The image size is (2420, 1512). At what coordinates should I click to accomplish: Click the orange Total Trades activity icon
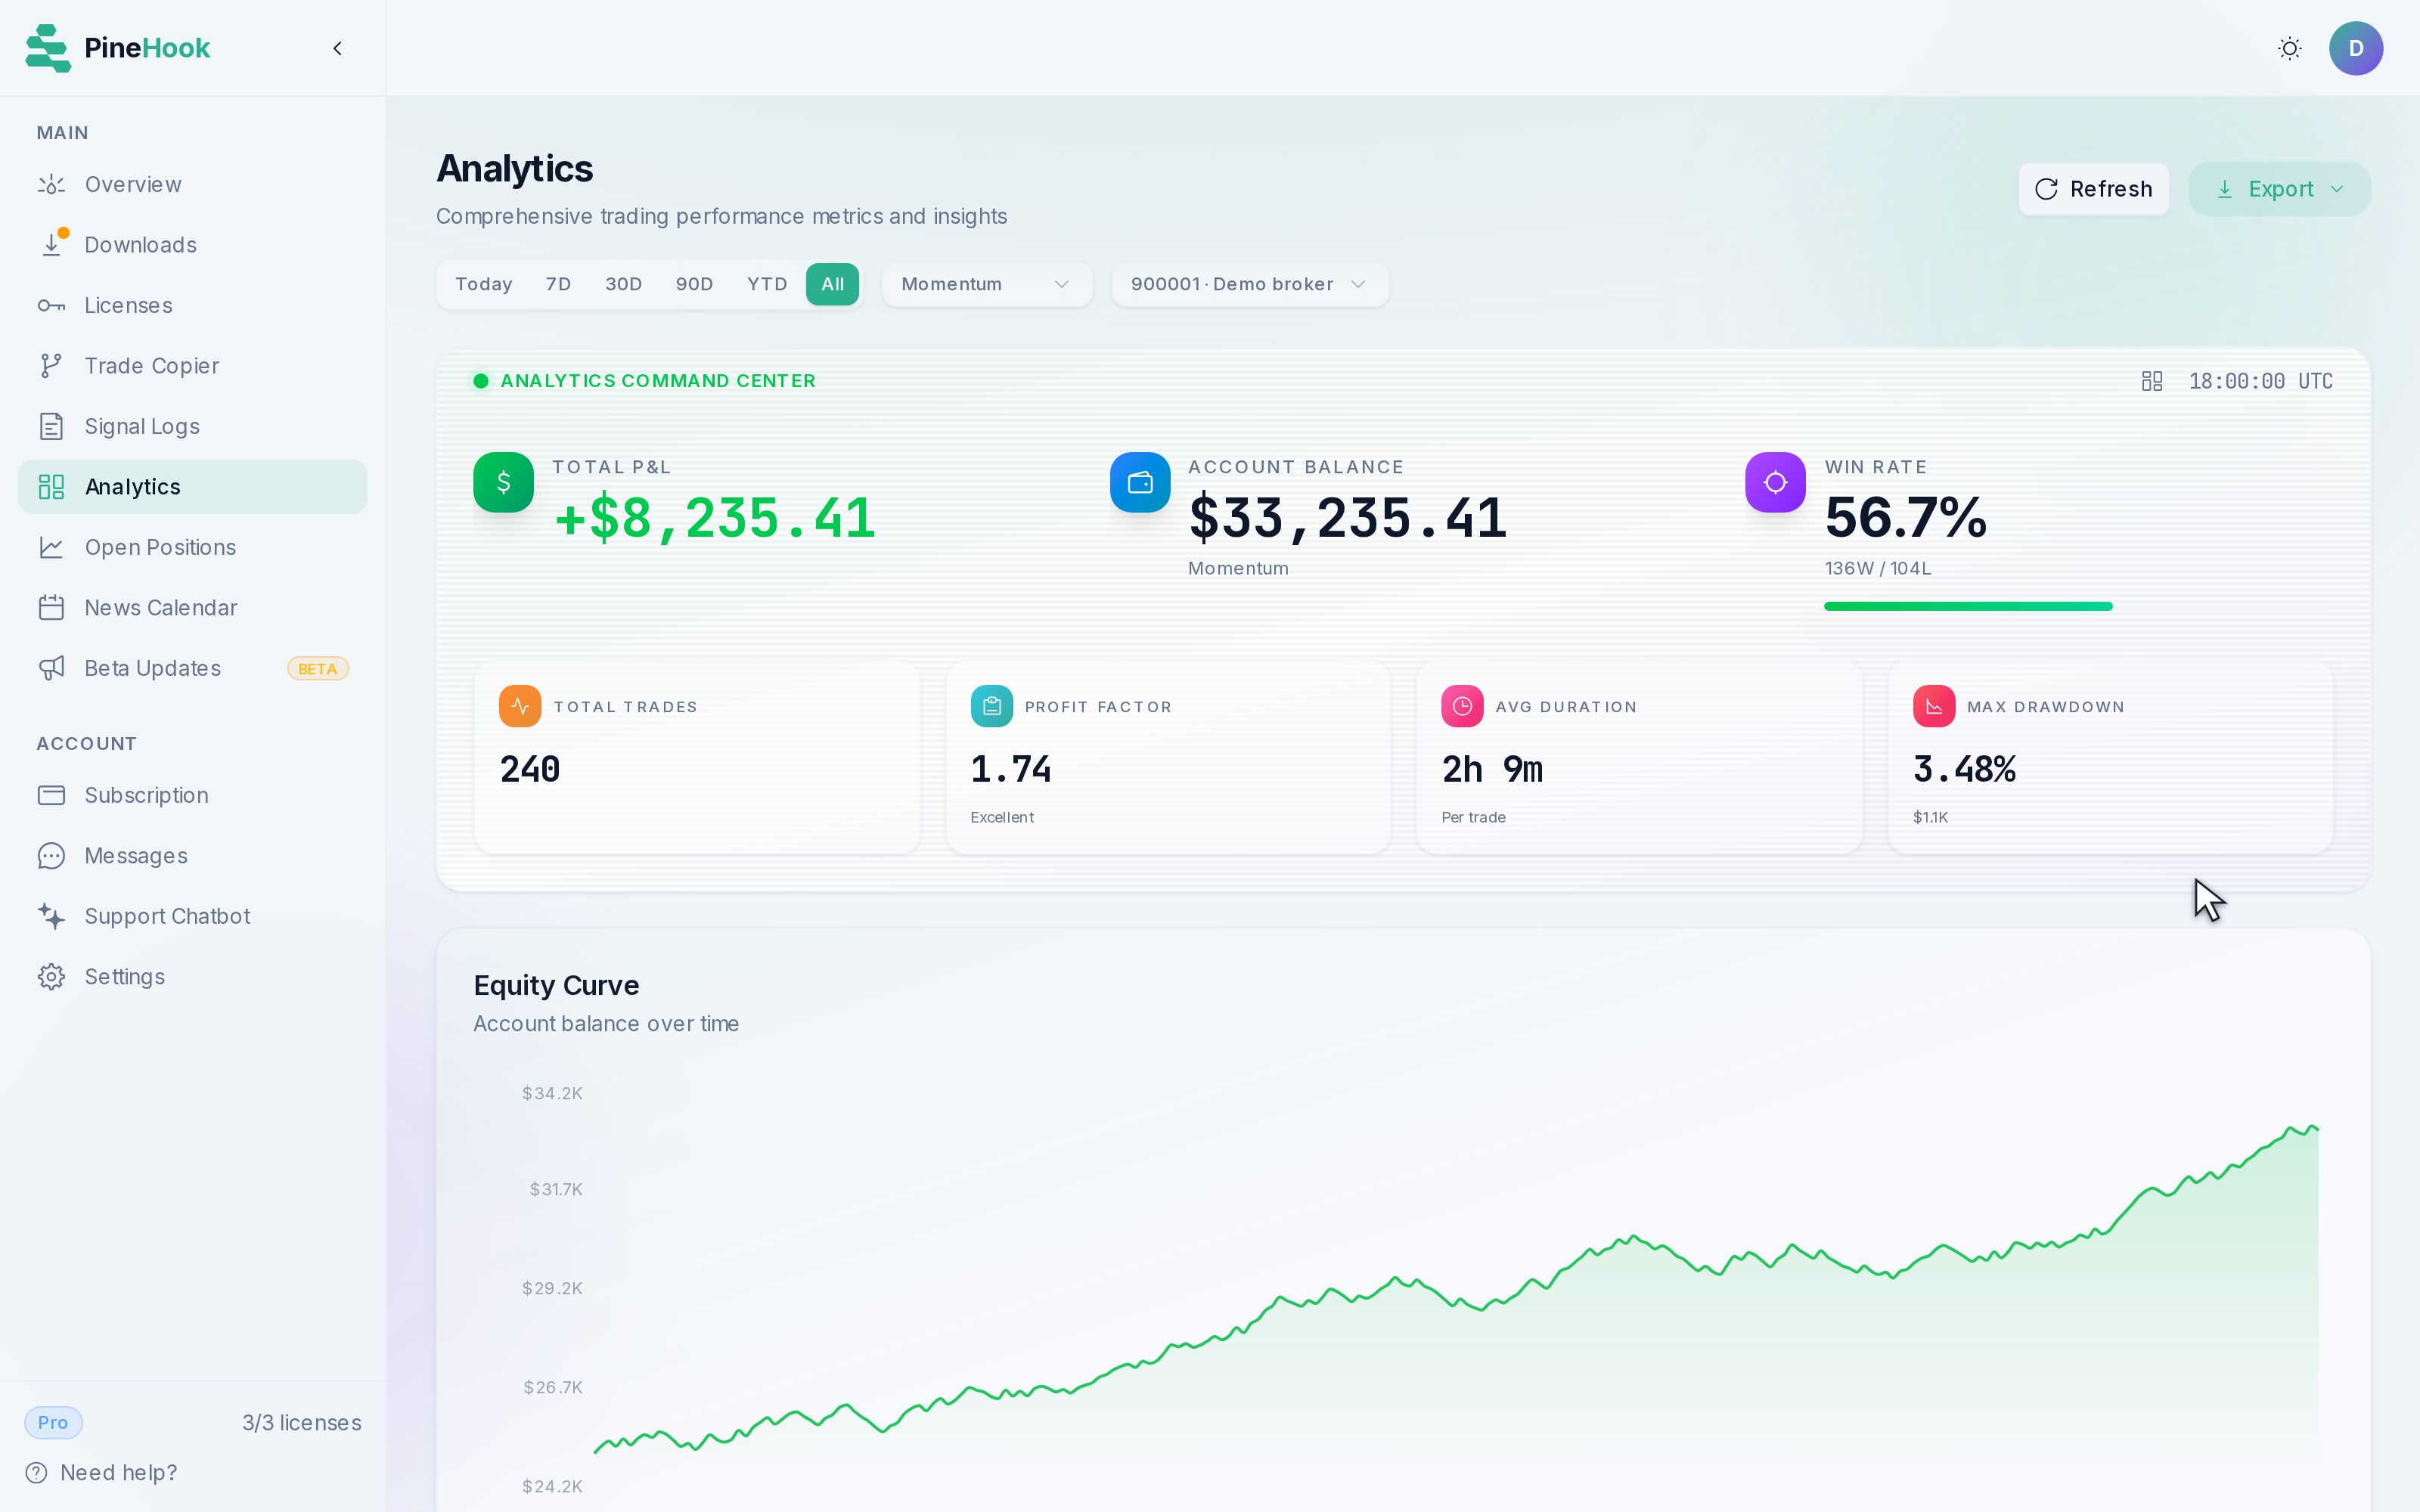[520, 706]
